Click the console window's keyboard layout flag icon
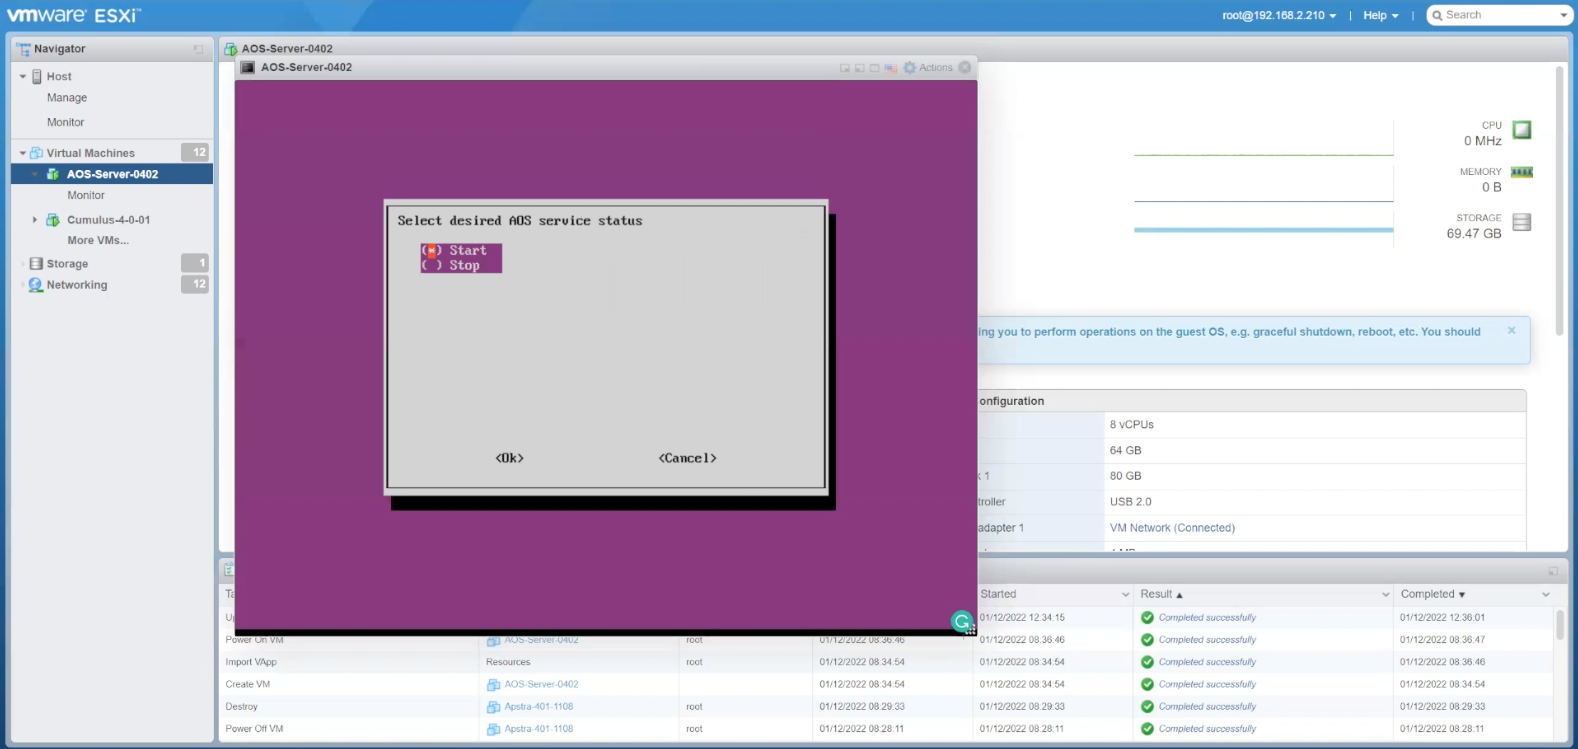Viewport: 1578px width, 749px height. (x=890, y=68)
